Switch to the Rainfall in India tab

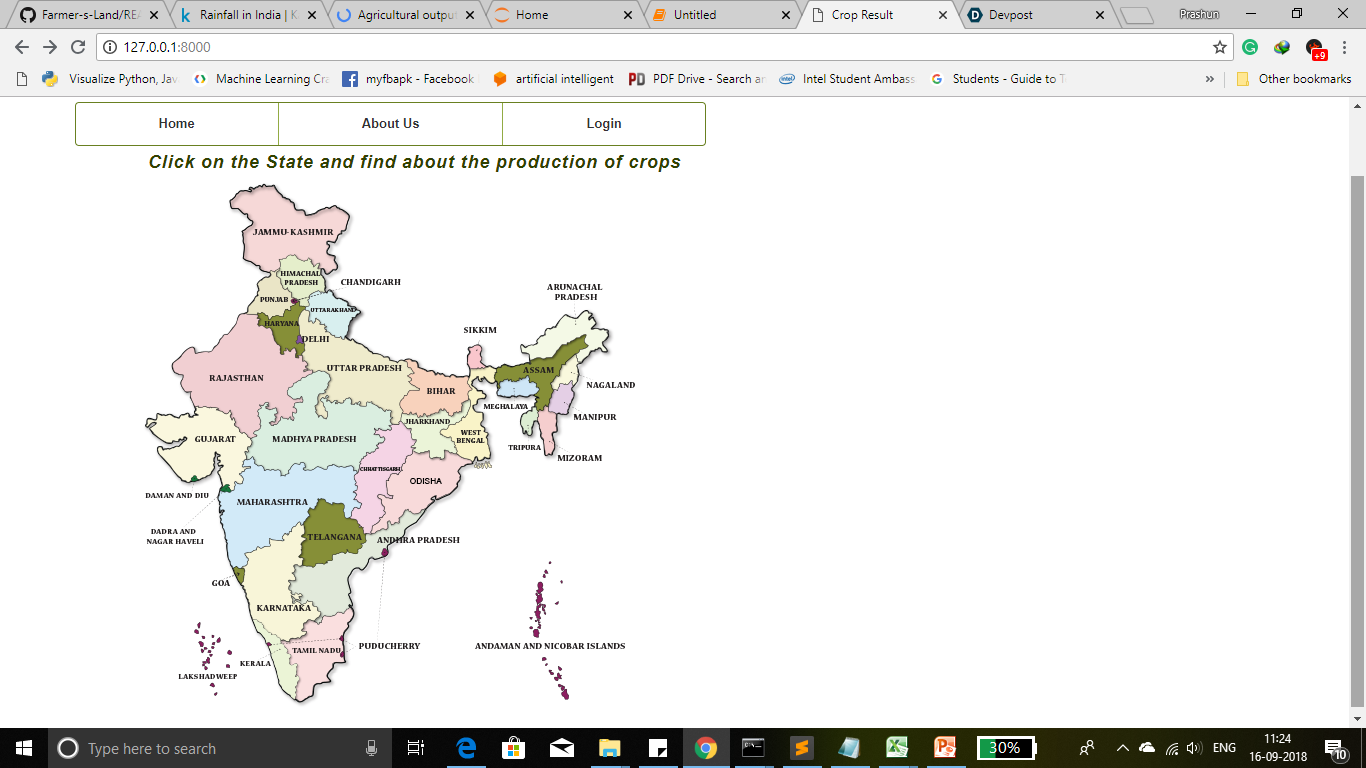(x=240, y=14)
